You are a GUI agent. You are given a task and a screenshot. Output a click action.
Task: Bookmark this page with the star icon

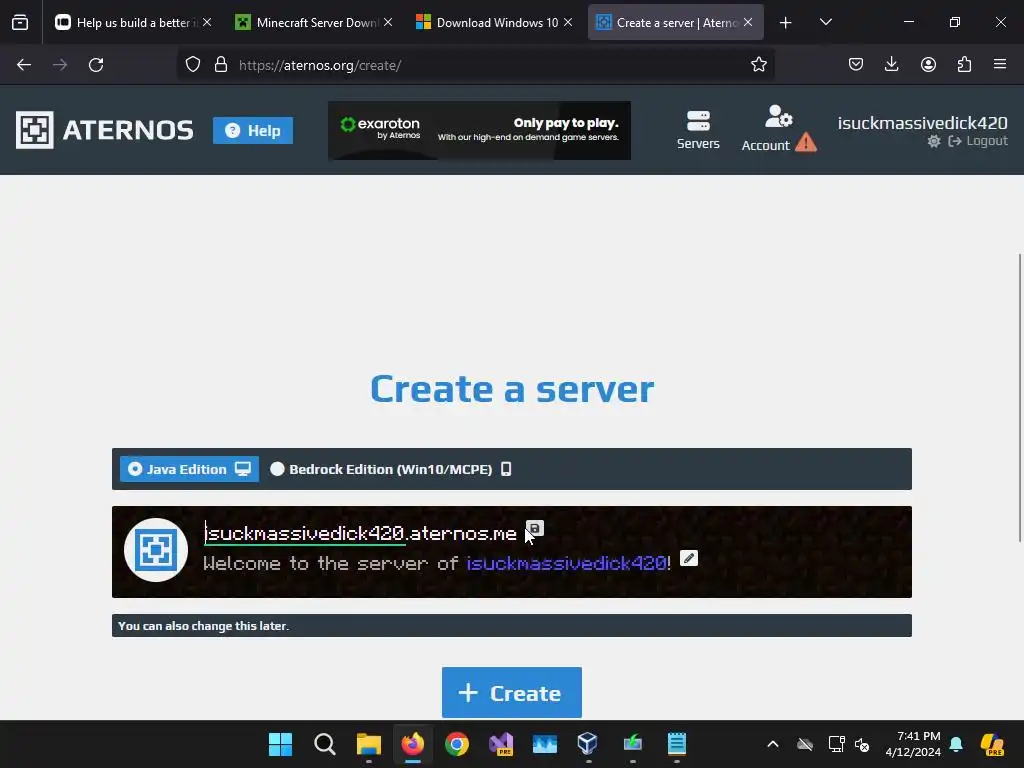758,65
